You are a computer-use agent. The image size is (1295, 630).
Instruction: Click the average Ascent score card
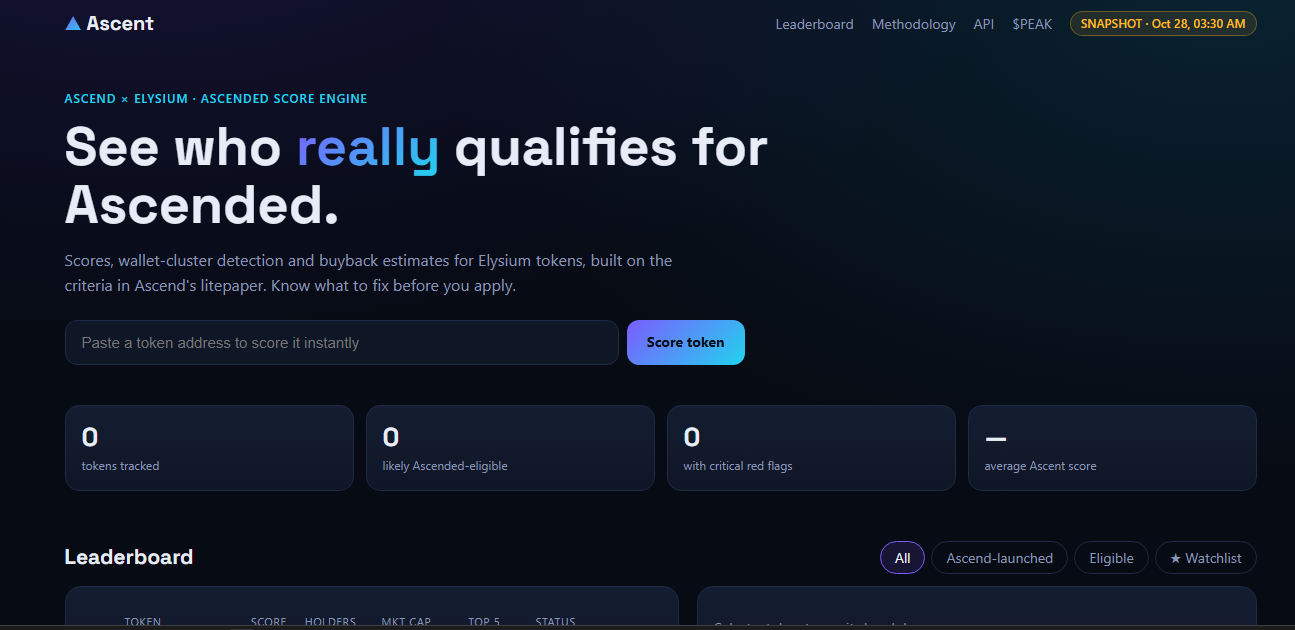pyautogui.click(x=1112, y=448)
